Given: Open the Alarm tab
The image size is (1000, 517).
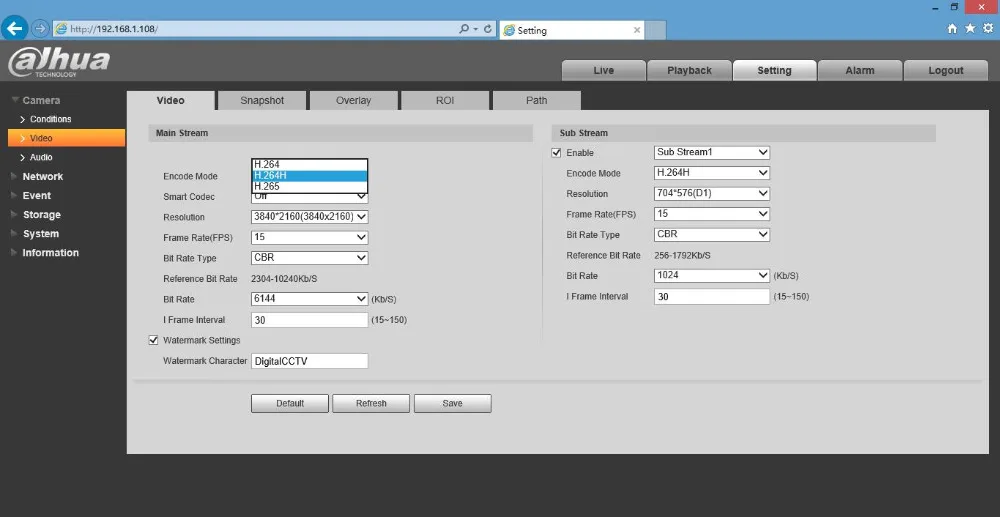Looking at the screenshot, I should coord(860,70).
